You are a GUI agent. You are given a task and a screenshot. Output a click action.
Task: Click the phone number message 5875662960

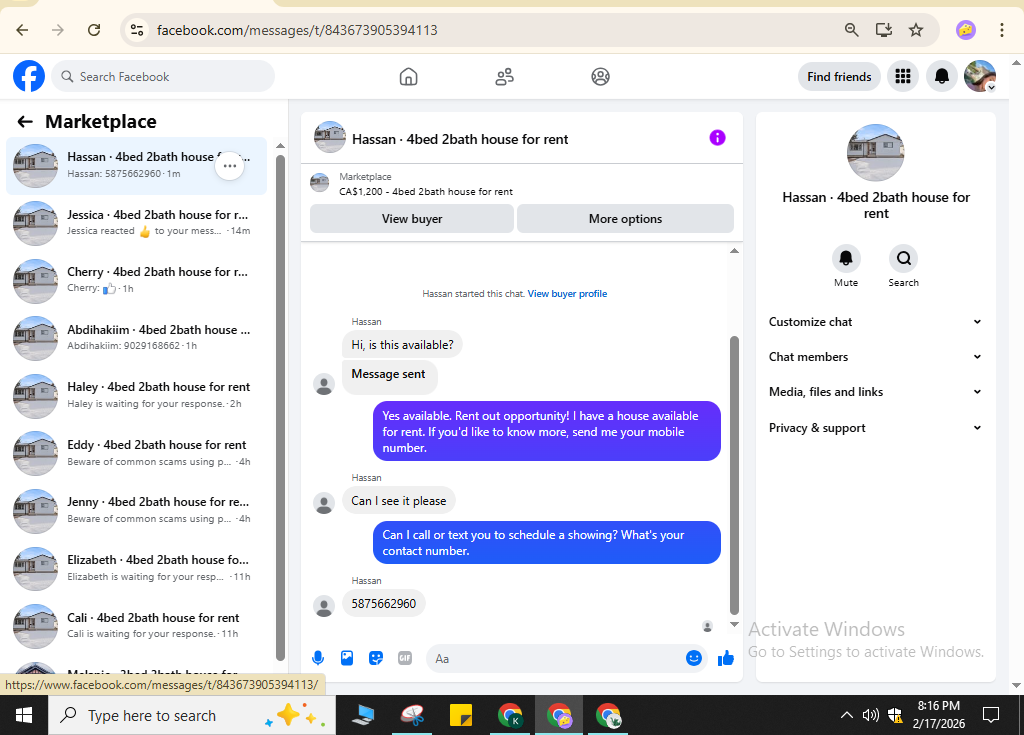pos(383,604)
